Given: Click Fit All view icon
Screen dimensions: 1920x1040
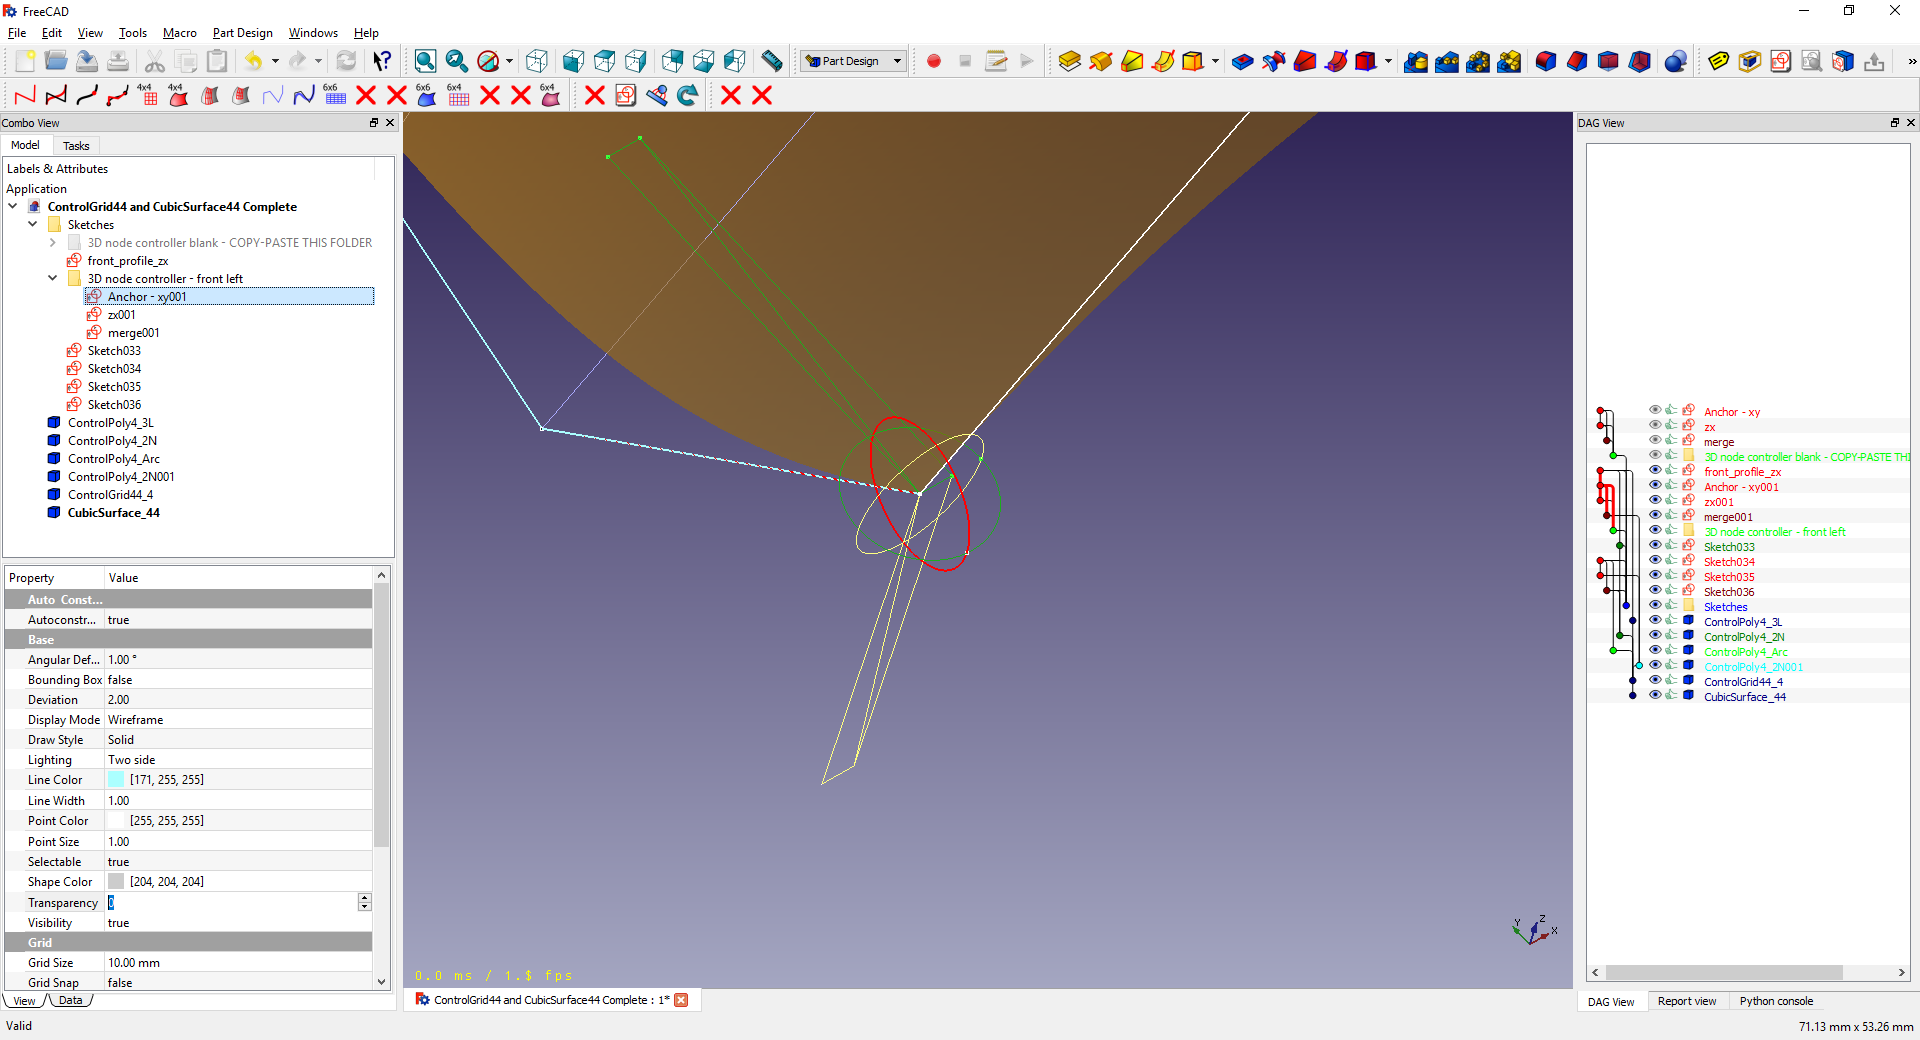Looking at the screenshot, I should [425, 61].
